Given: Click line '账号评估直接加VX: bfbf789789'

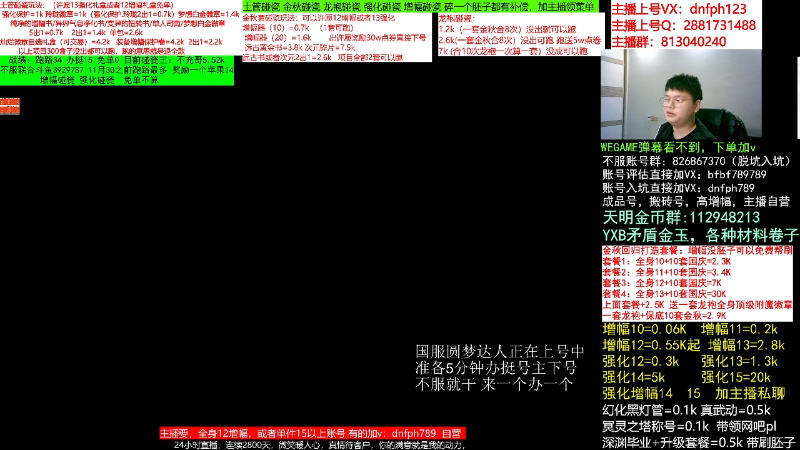Looking at the screenshot, I should [684, 174].
